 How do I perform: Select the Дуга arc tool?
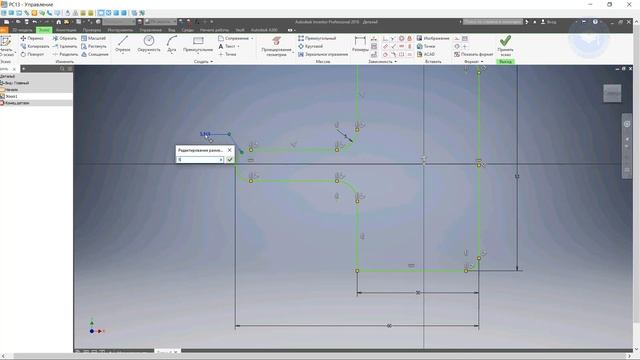[171, 44]
